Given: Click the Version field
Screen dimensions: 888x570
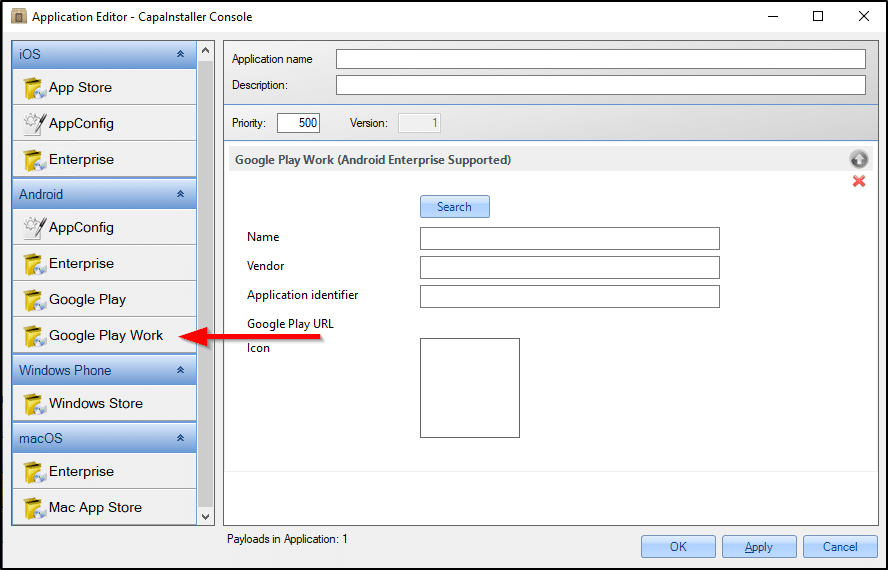Looking at the screenshot, I should click(x=419, y=123).
